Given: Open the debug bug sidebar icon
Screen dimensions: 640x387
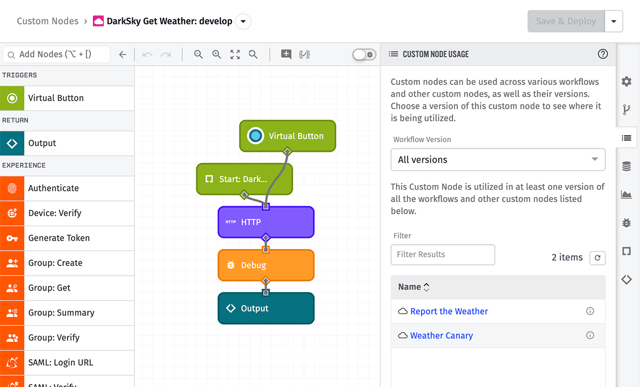Looking at the screenshot, I should pyautogui.click(x=627, y=222).
